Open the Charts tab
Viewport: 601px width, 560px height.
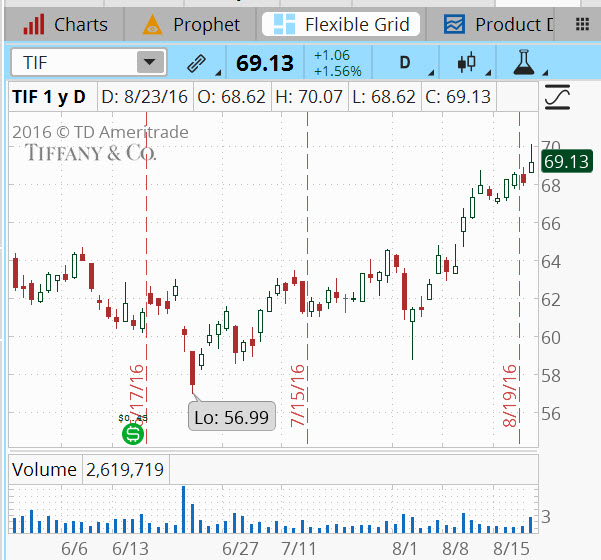(x=65, y=25)
